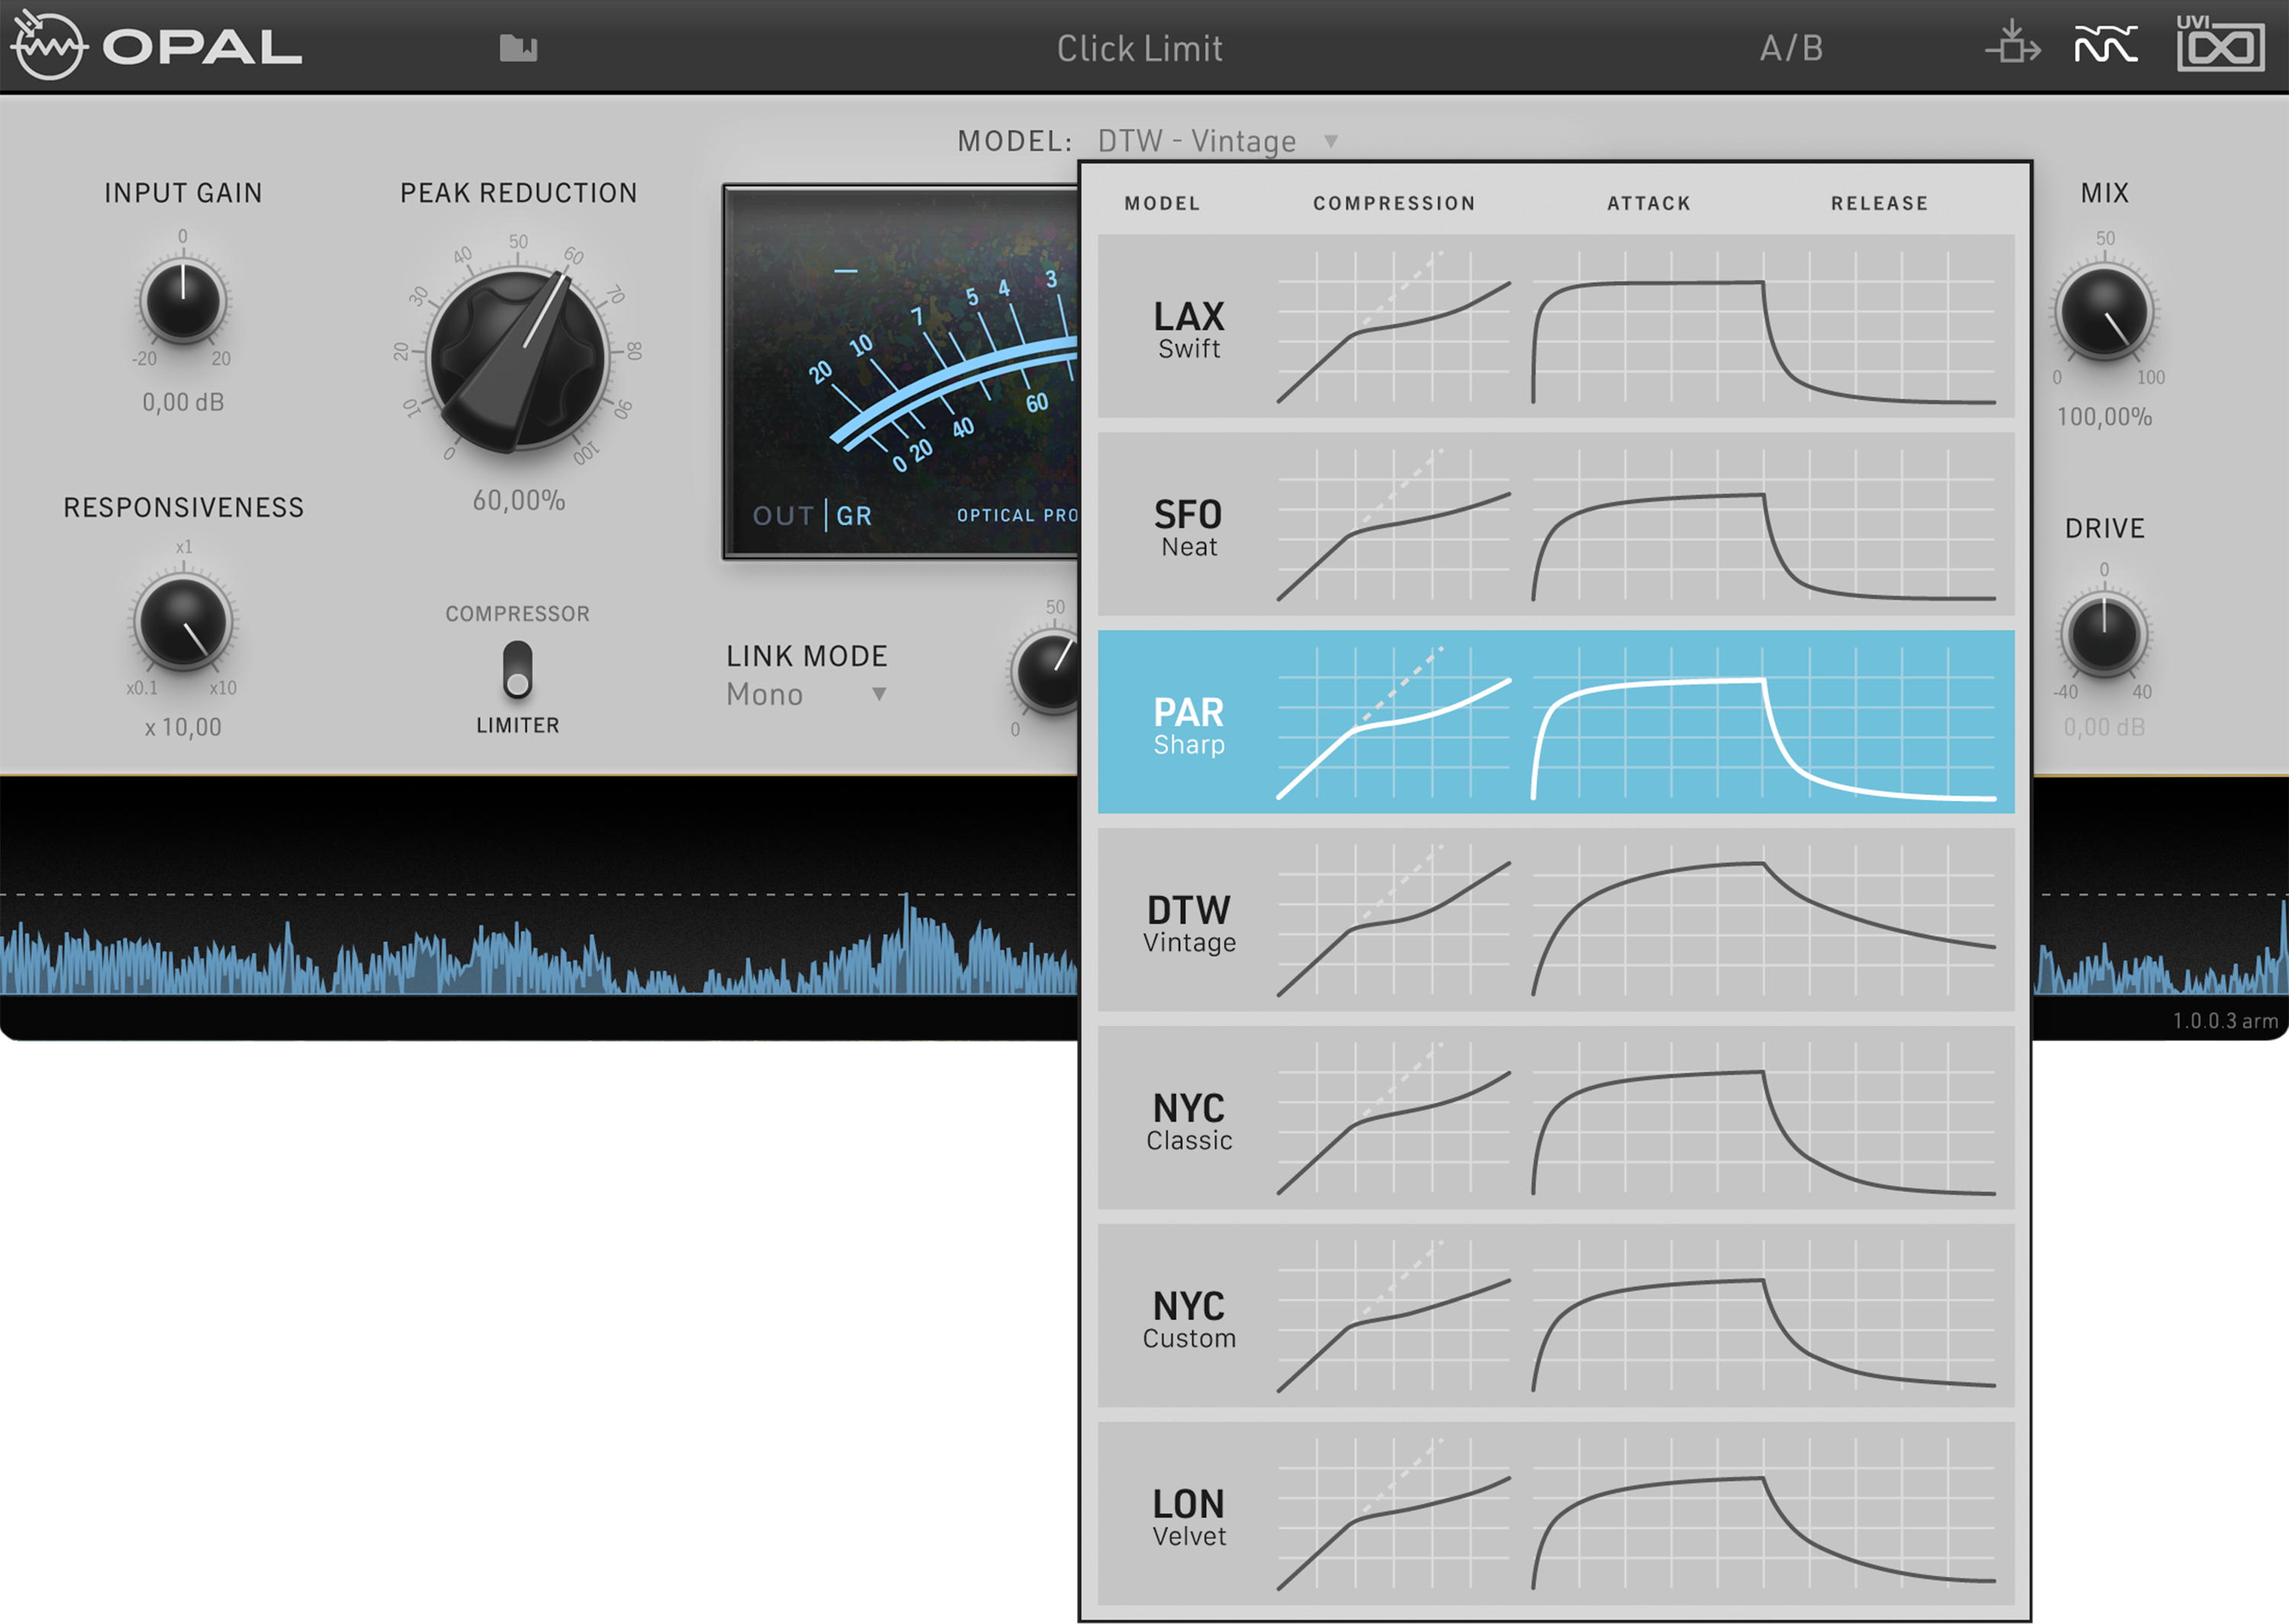Switch VU meter to OUT mode
Screen dimensions: 2289x1624
tap(783, 516)
